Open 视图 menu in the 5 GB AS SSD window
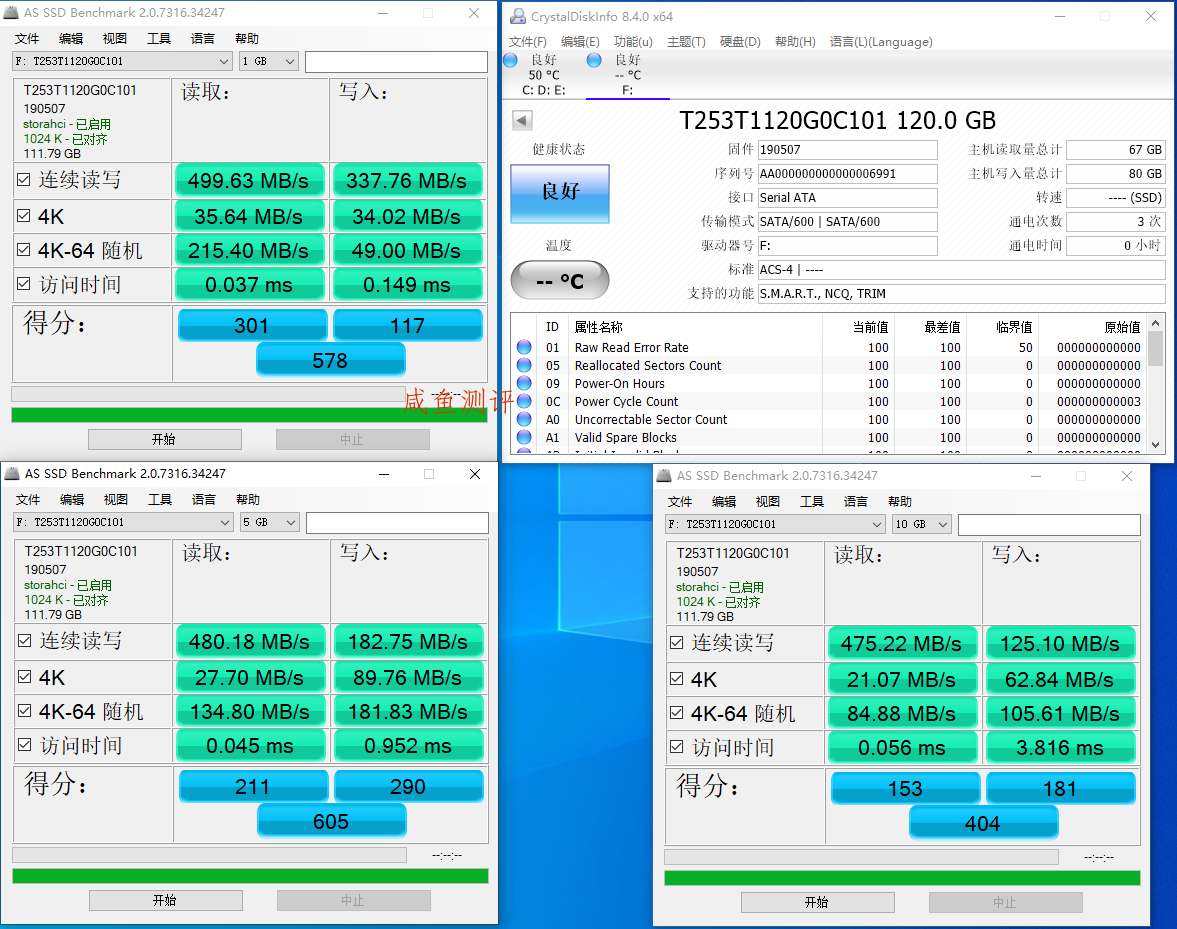 pyautogui.click(x=116, y=500)
